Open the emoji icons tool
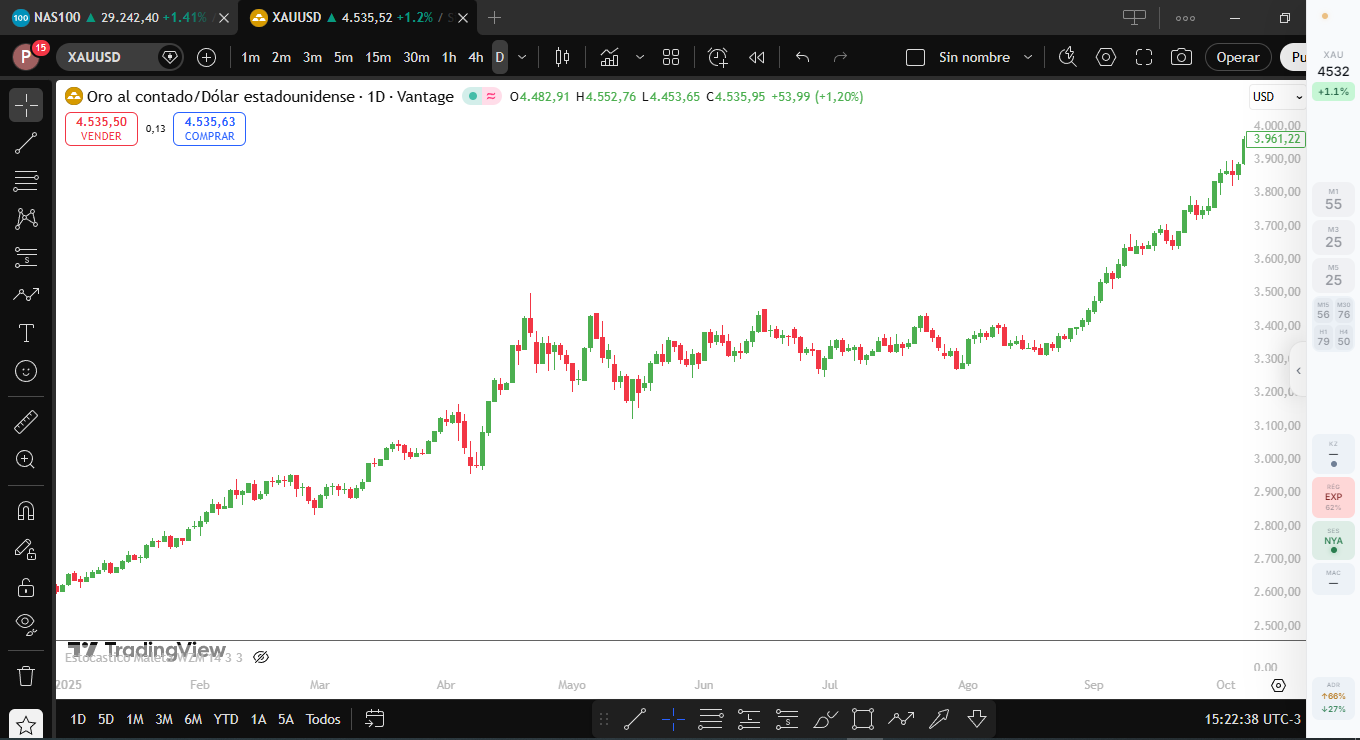 click(26, 371)
